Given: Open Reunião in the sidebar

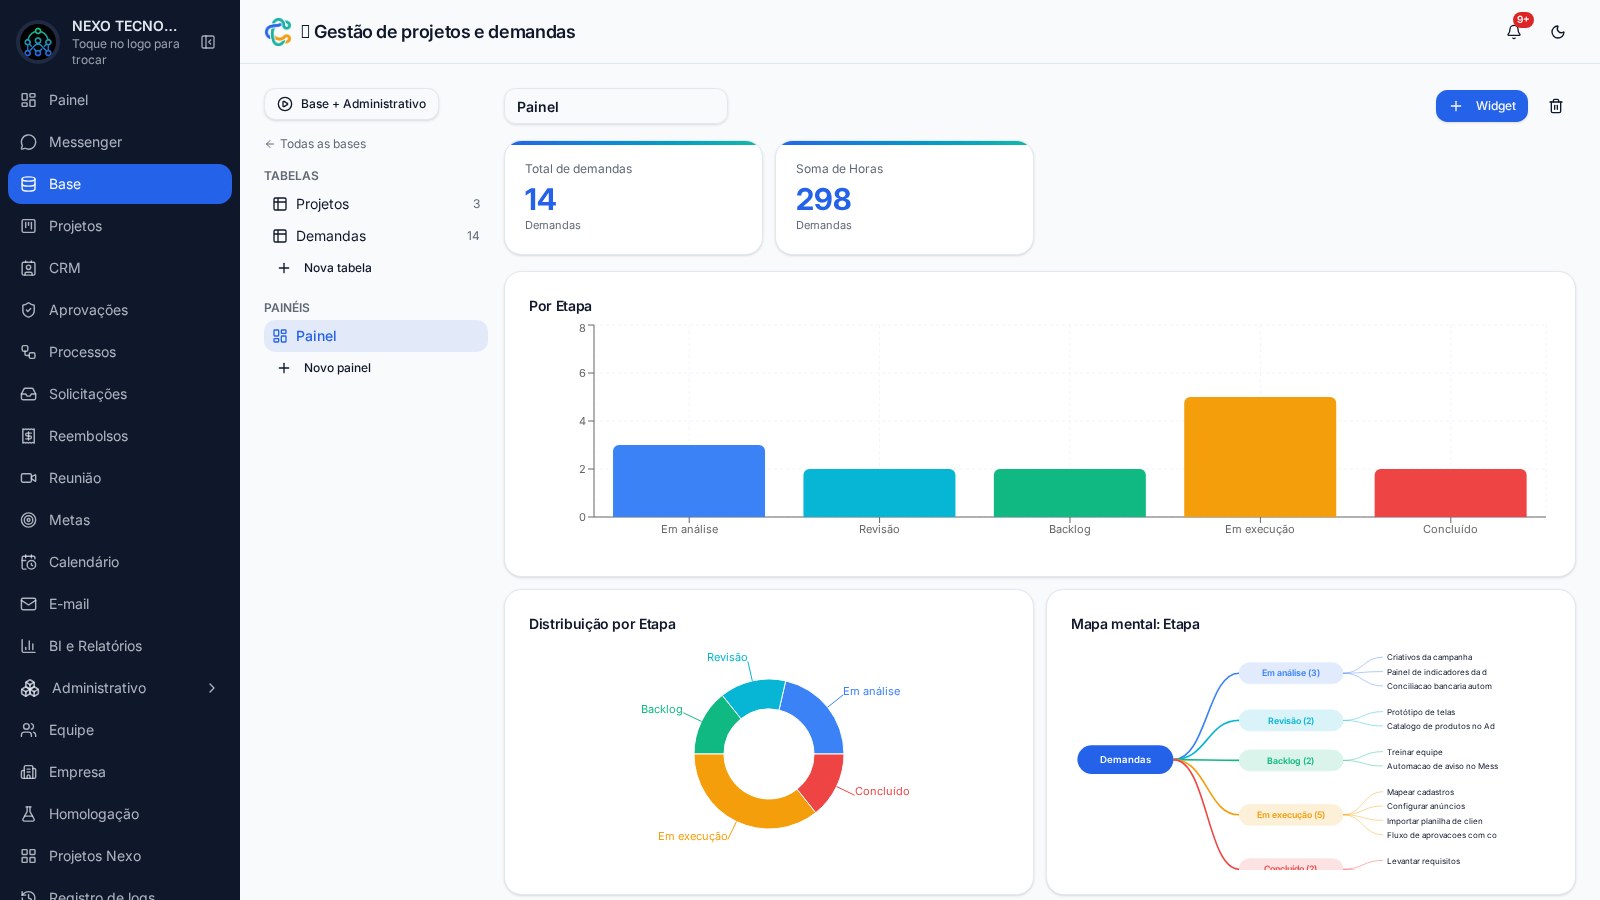Looking at the screenshot, I should pyautogui.click(x=120, y=478).
